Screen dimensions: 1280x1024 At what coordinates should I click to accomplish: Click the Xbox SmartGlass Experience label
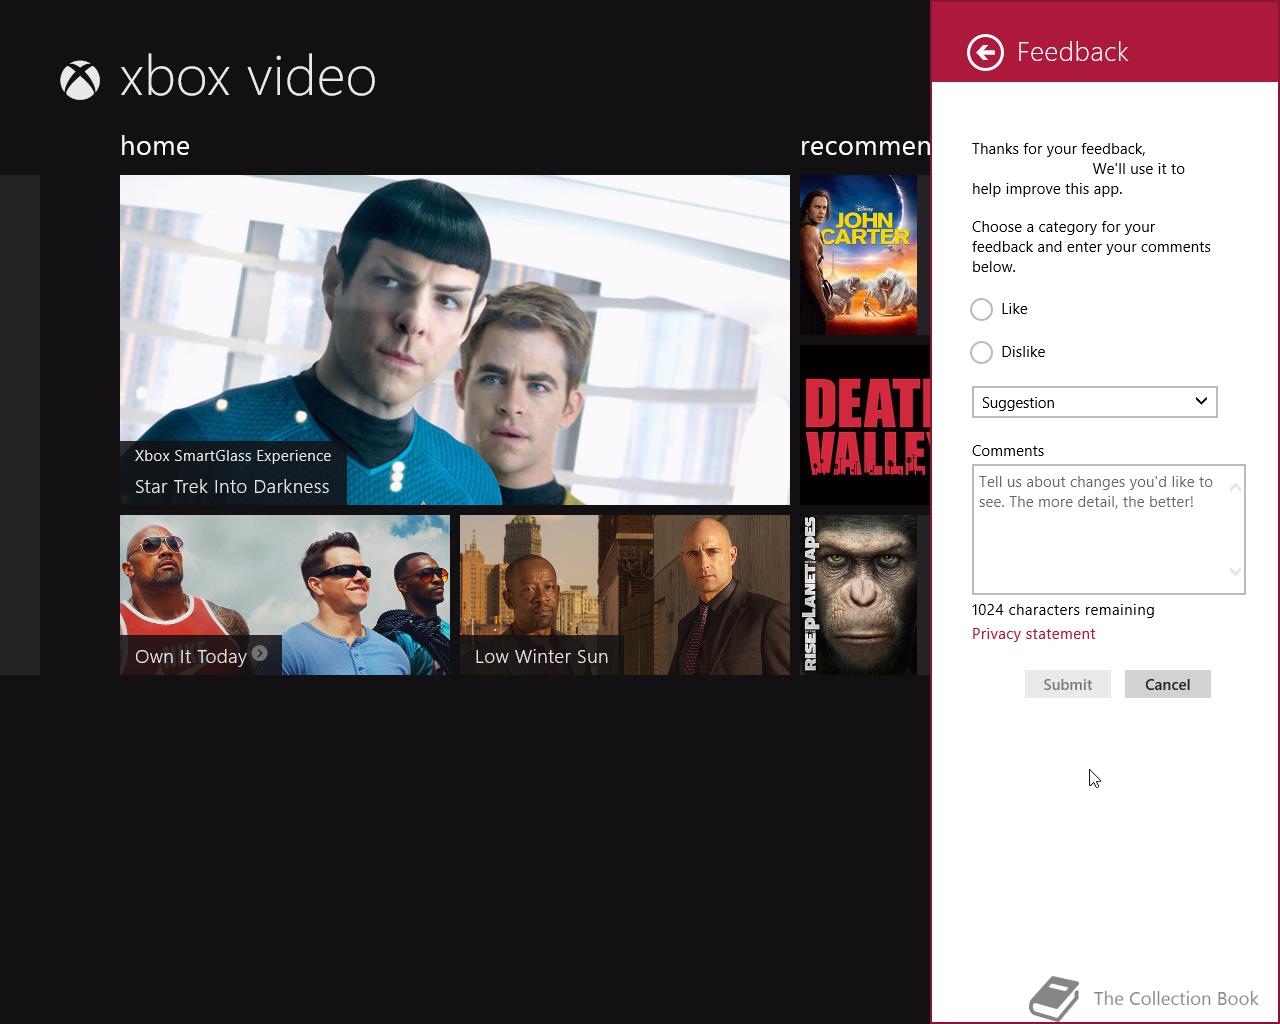(233, 456)
